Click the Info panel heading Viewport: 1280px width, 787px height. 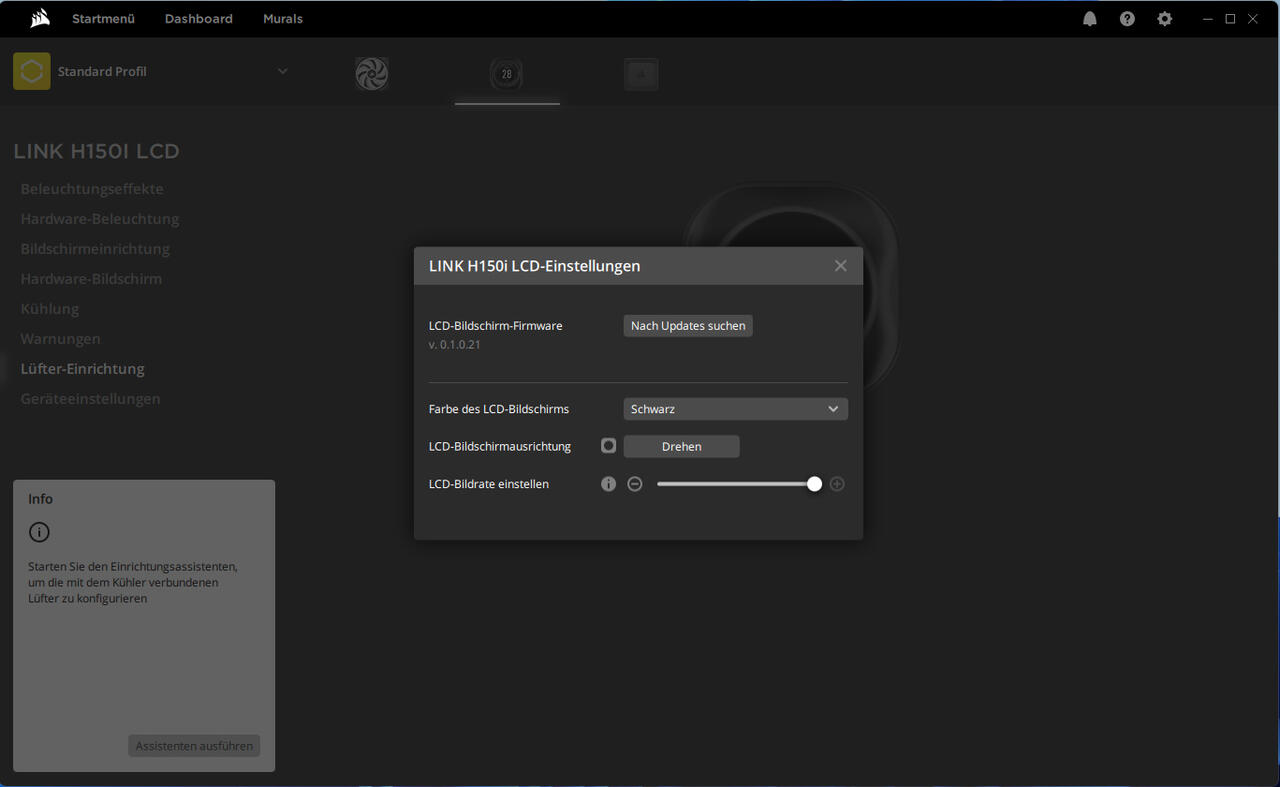(x=40, y=499)
